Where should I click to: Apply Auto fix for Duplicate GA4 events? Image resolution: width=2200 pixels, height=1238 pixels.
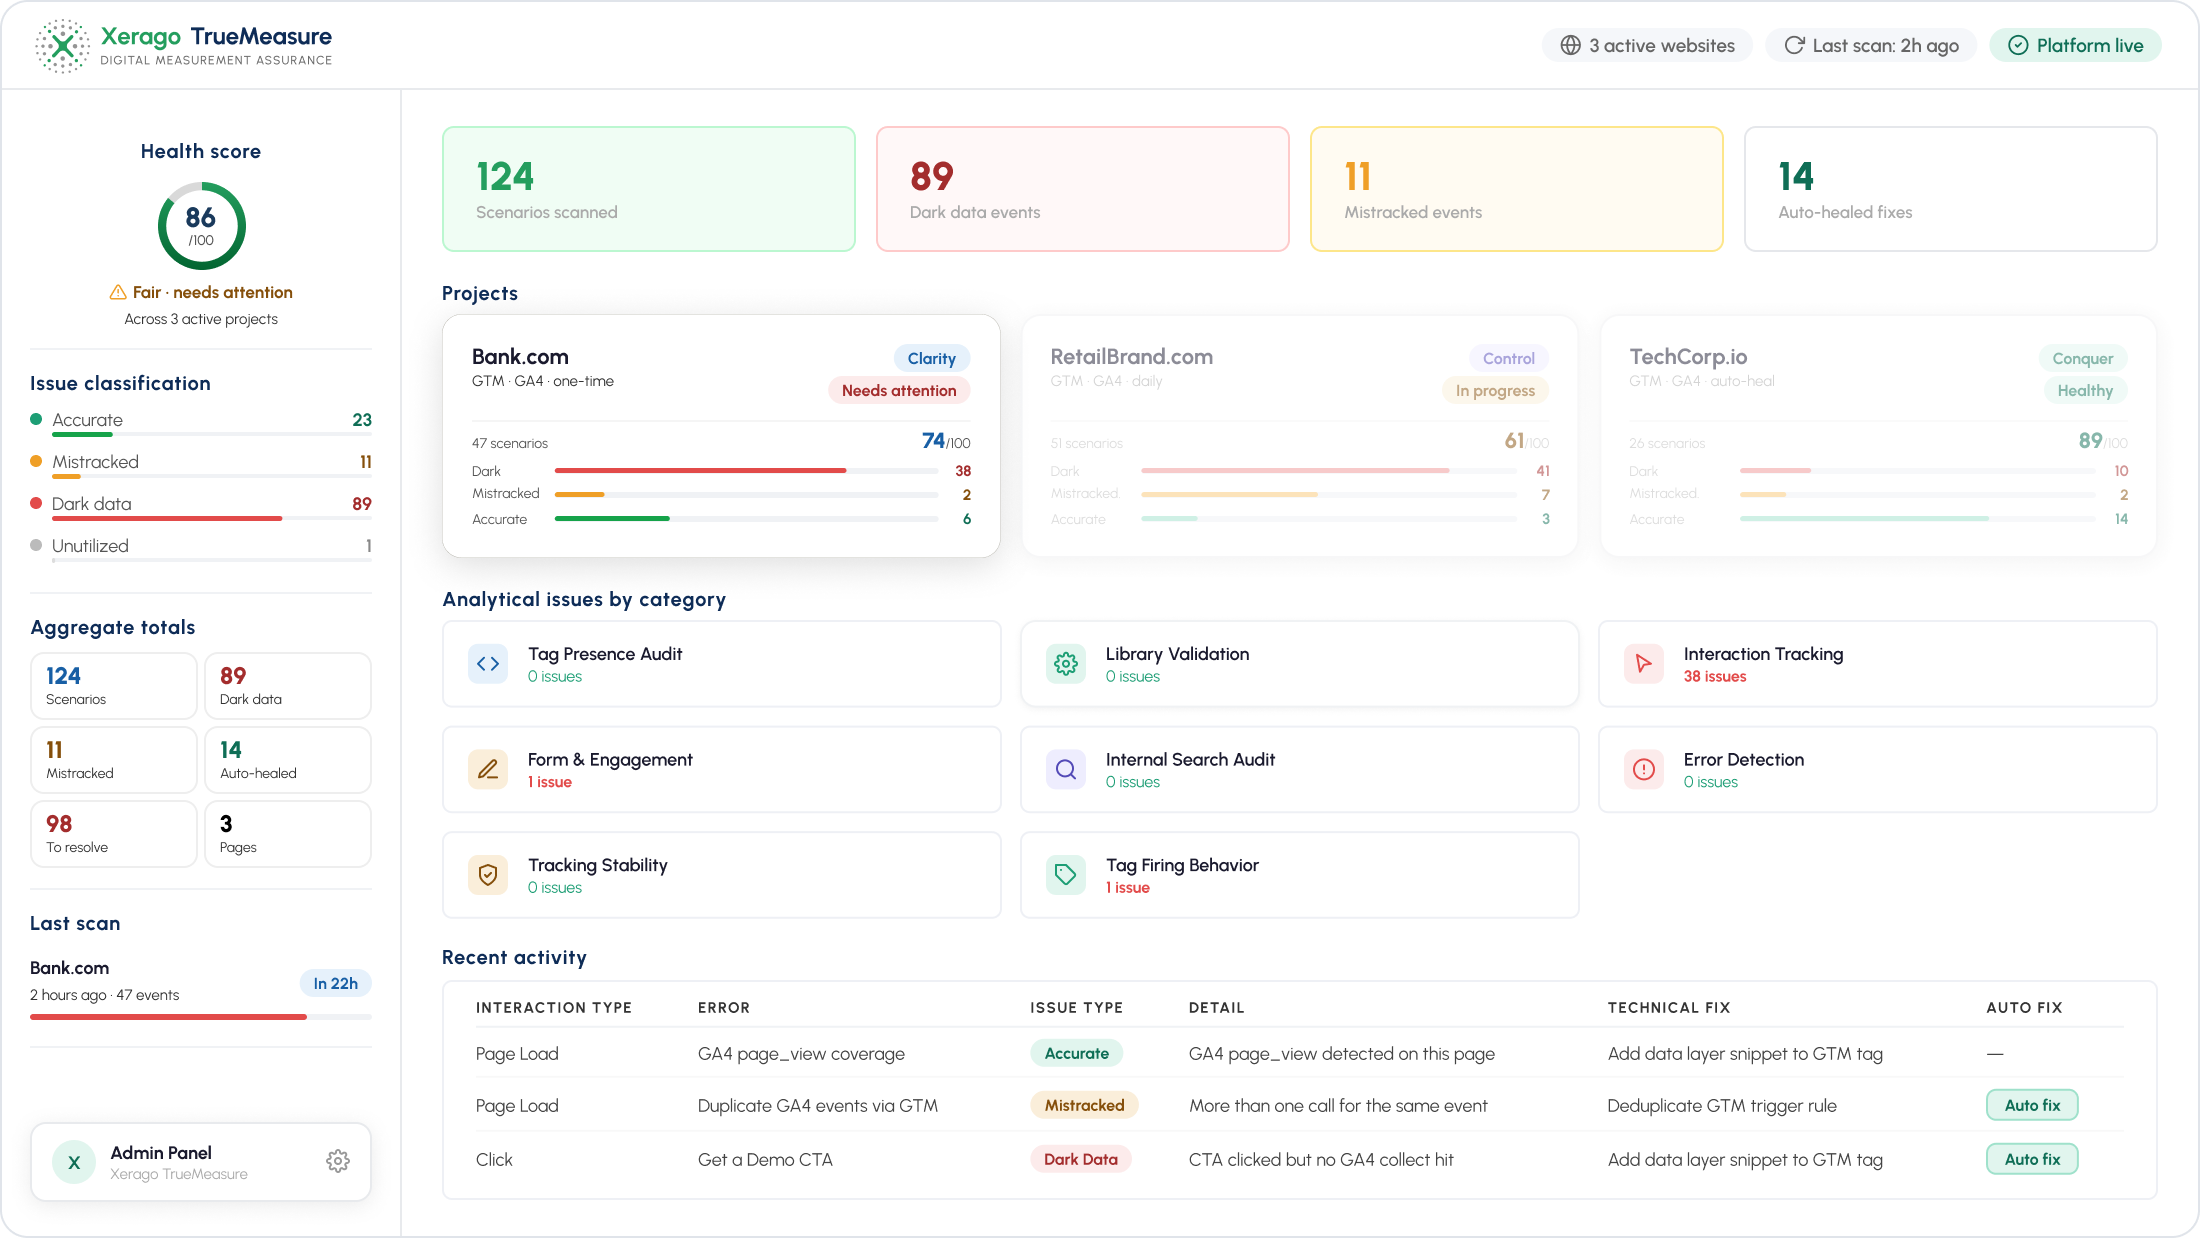pos(2032,1105)
